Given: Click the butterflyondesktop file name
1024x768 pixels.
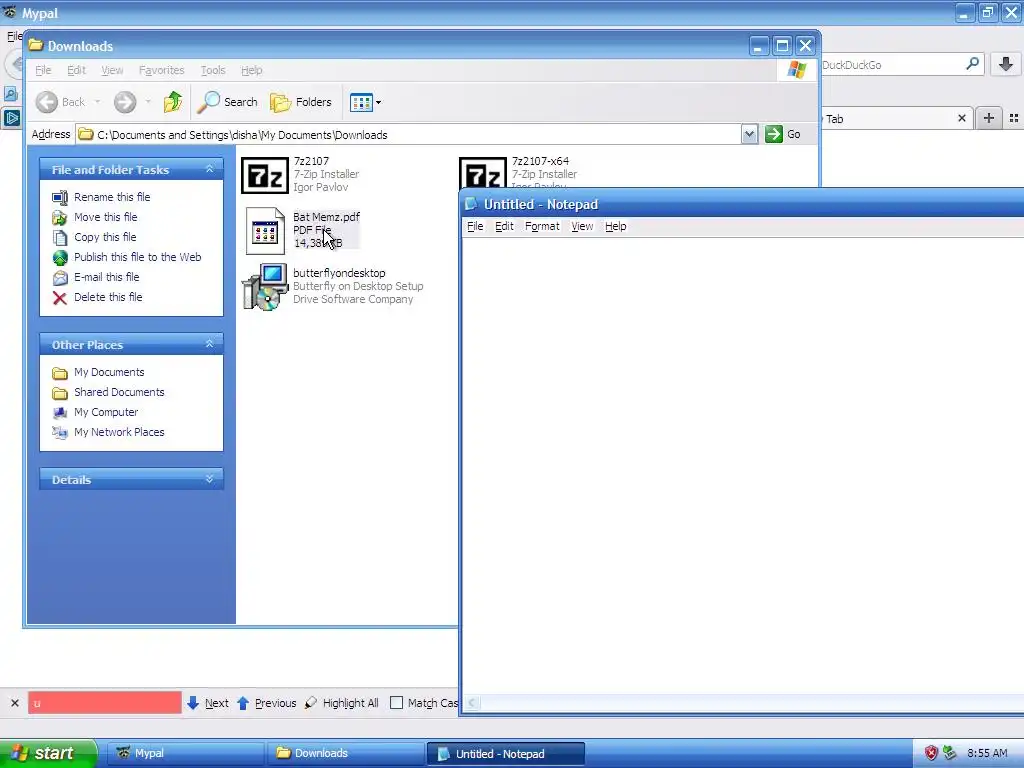Looking at the screenshot, I should pyautogui.click(x=339, y=273).
